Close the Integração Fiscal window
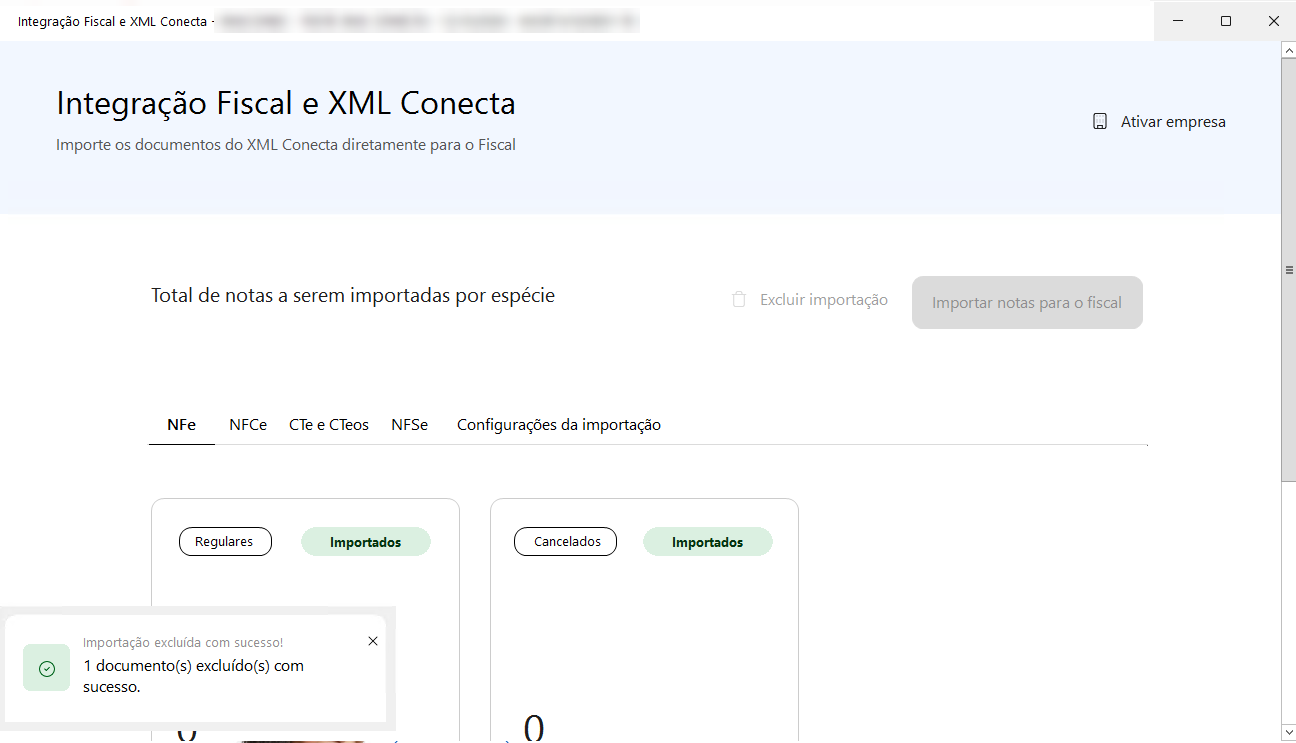Screen dimensions: 1296x743 [1273, 21]
